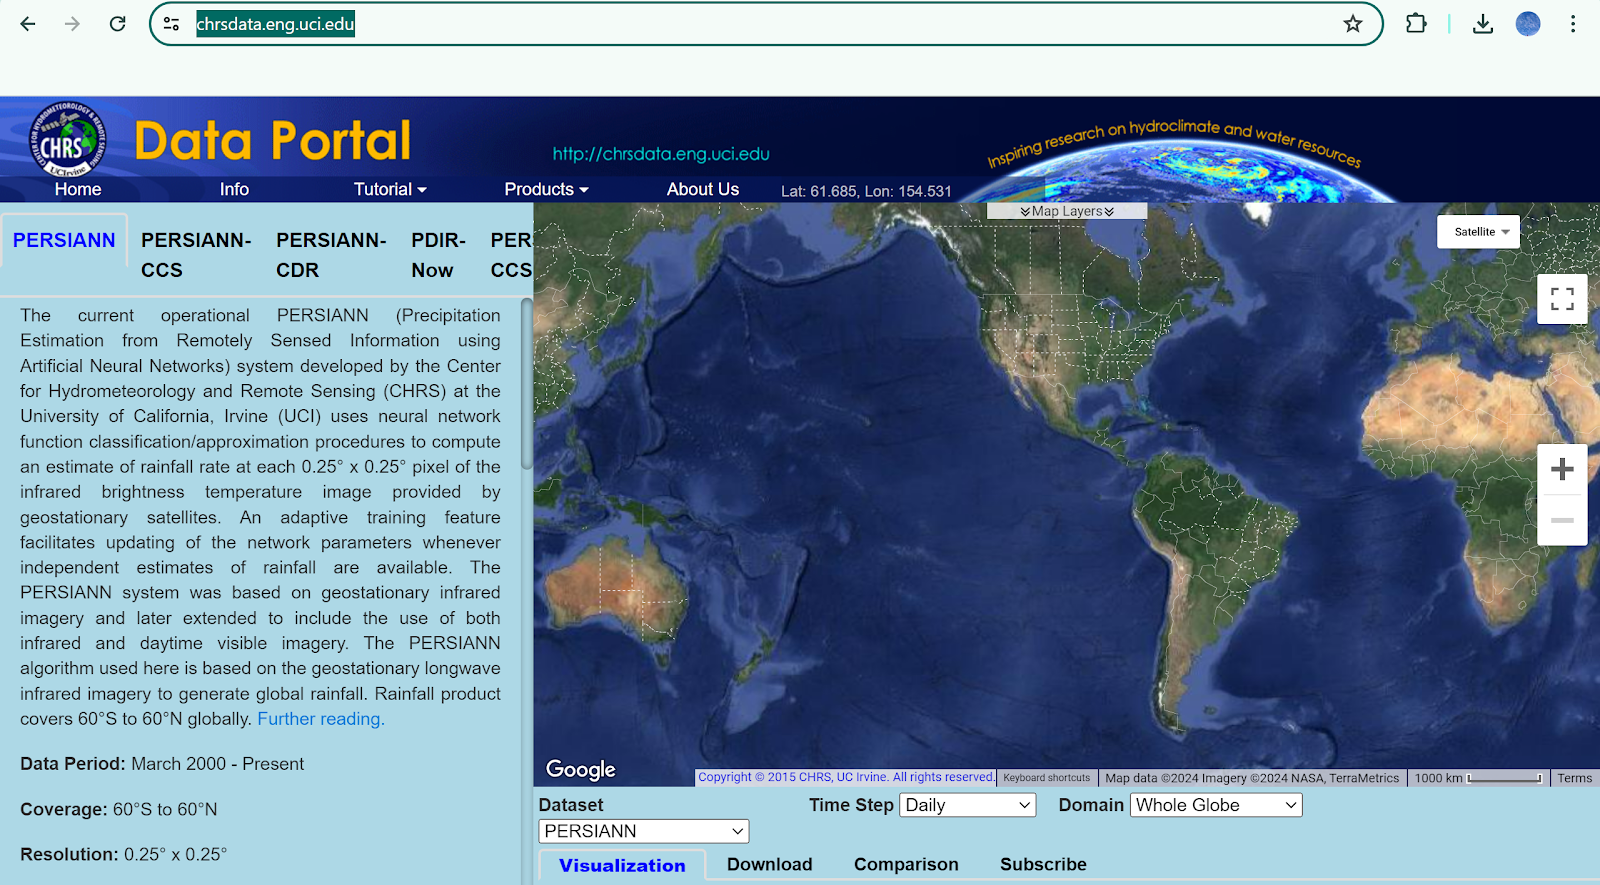
Task: Open the About Us page
Action: coord(703,189)
